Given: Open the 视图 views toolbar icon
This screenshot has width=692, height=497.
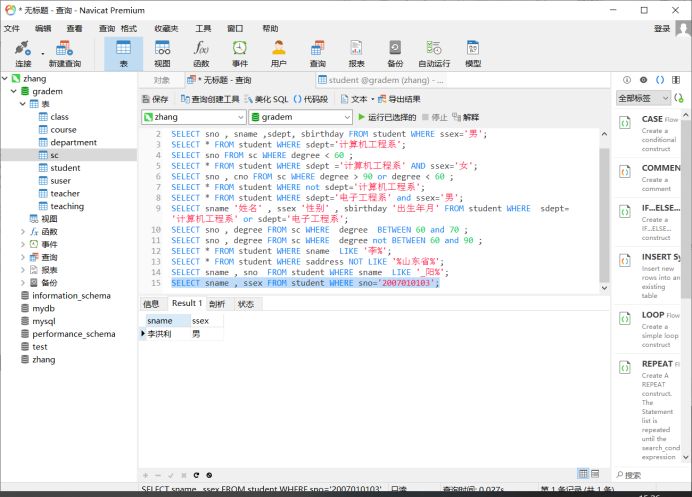Looking at the screenshot, I should (x=162, y=54).
